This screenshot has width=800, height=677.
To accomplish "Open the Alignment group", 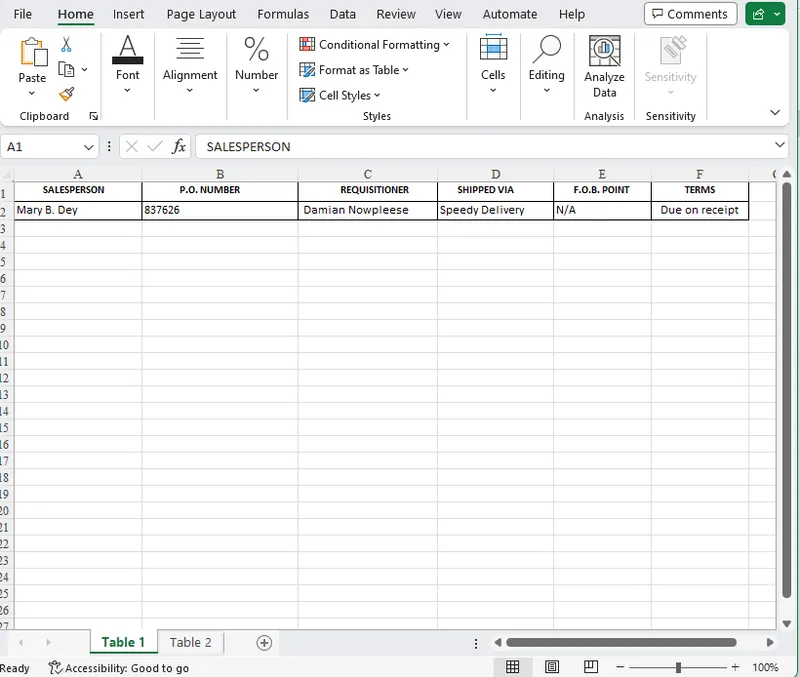I will (x=190, y=64).
